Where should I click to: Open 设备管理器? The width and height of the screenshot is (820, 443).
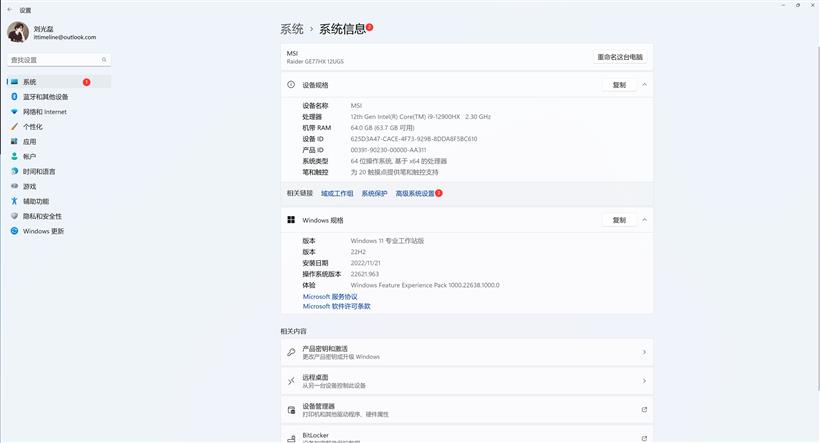click(x=466, y=410)
